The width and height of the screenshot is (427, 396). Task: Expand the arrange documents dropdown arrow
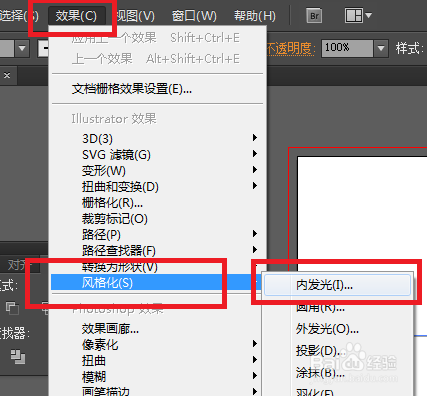point(368,15)
